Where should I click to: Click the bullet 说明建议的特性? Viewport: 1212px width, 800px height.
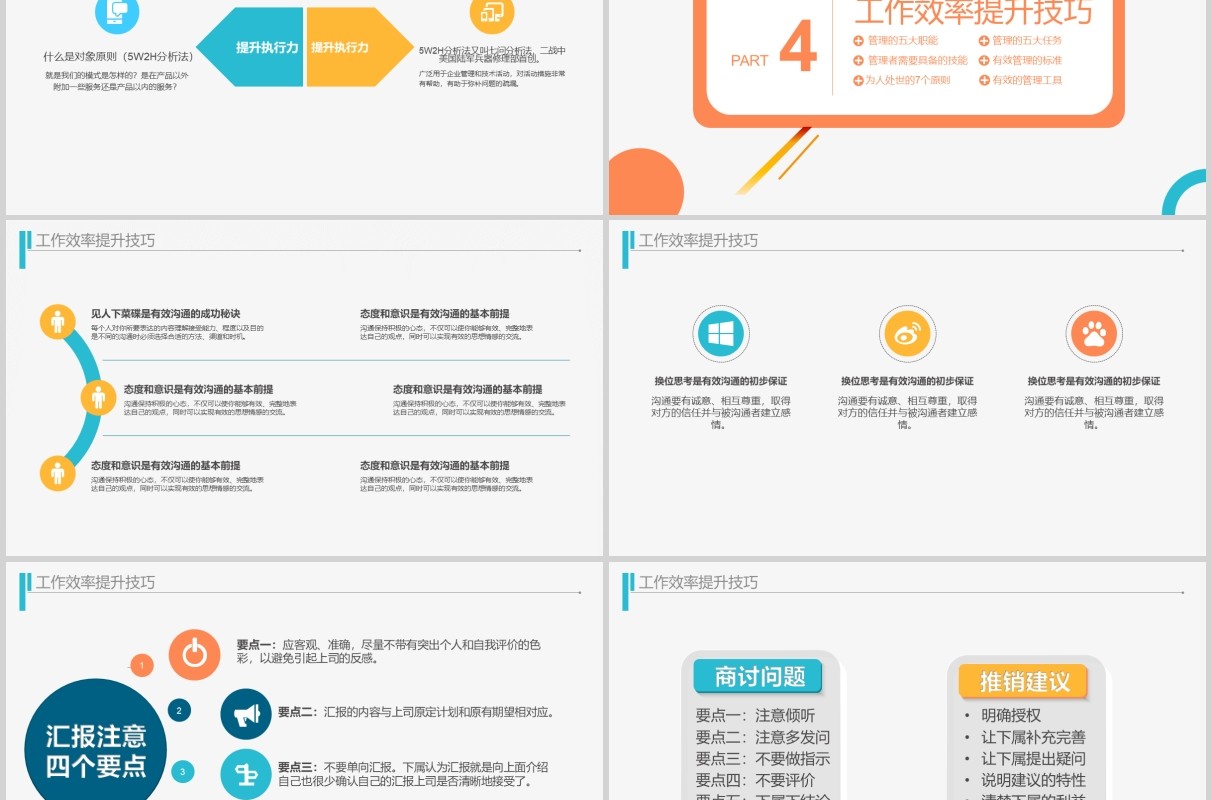point(1033,780)
